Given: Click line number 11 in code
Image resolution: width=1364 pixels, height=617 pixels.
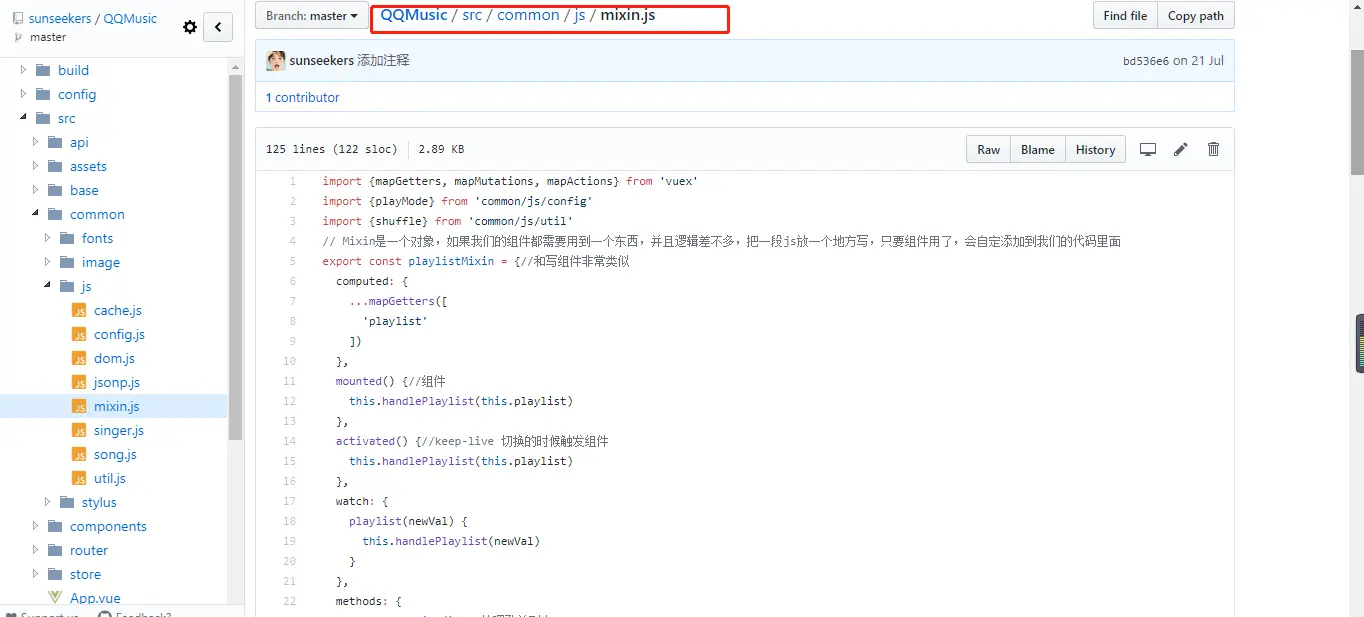Looking at the screenshot, I should 289,381.
